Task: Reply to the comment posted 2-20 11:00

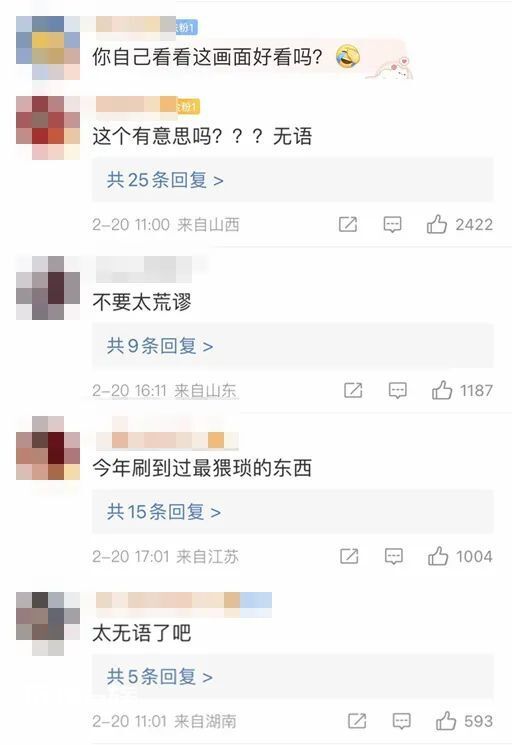Action: pos(392,224)
